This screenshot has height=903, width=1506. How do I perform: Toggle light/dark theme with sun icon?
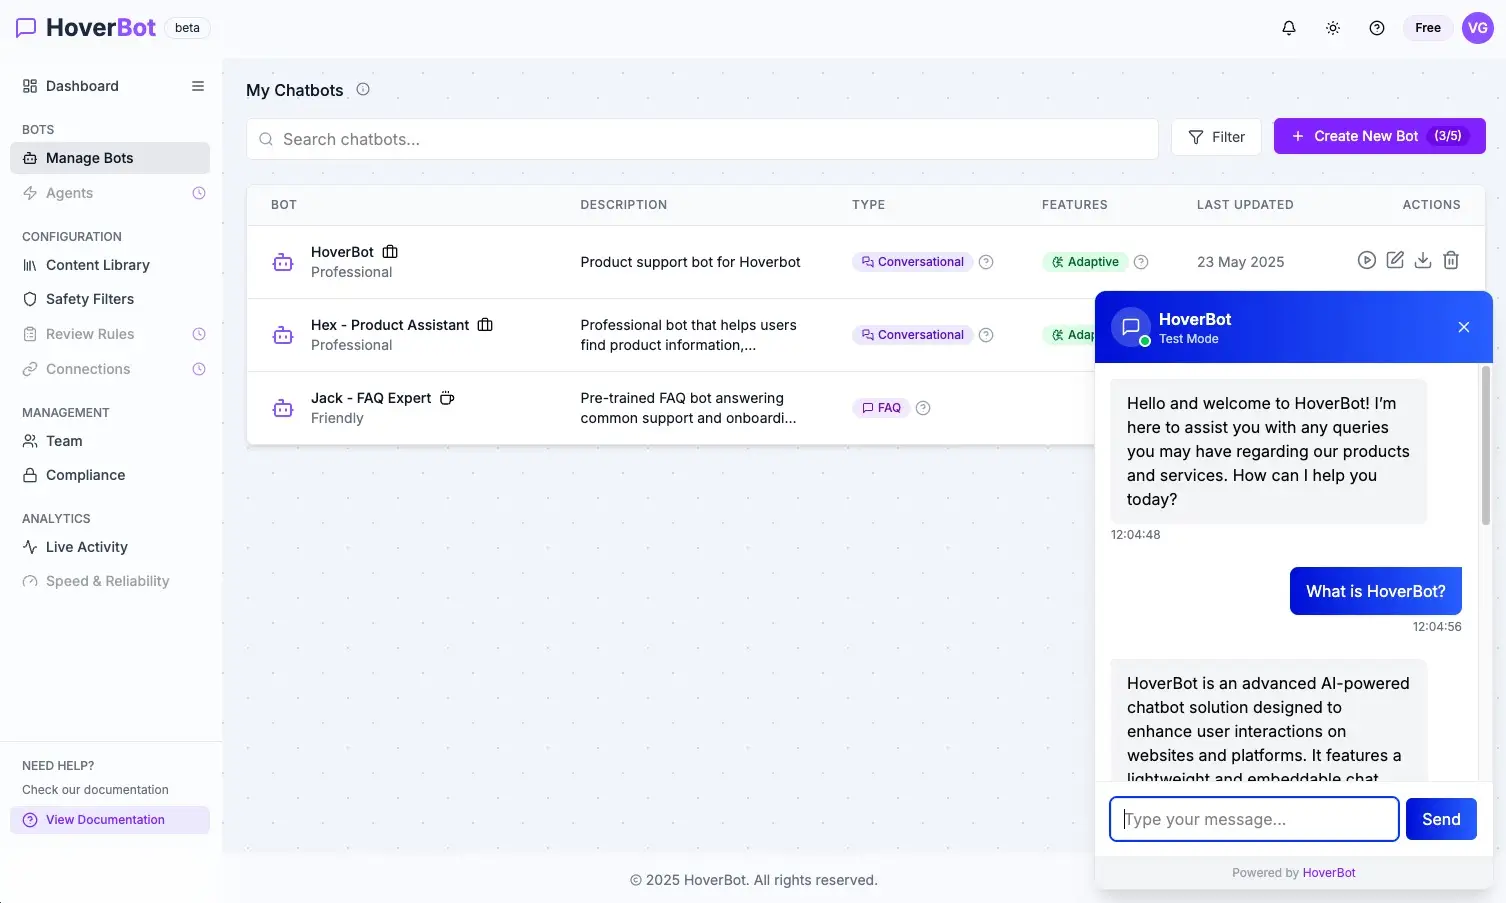[x=1332, y=27]
